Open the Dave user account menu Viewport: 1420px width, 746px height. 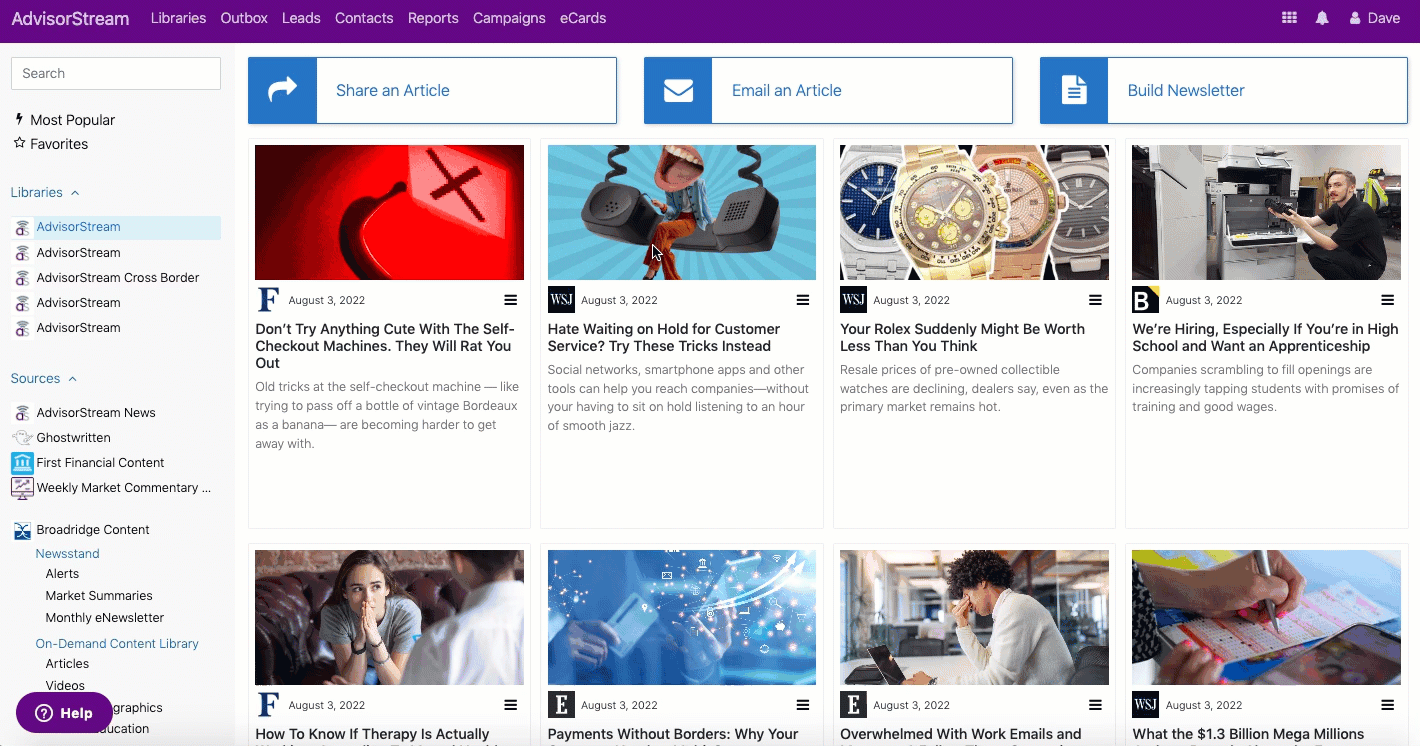pos(1375,18)
